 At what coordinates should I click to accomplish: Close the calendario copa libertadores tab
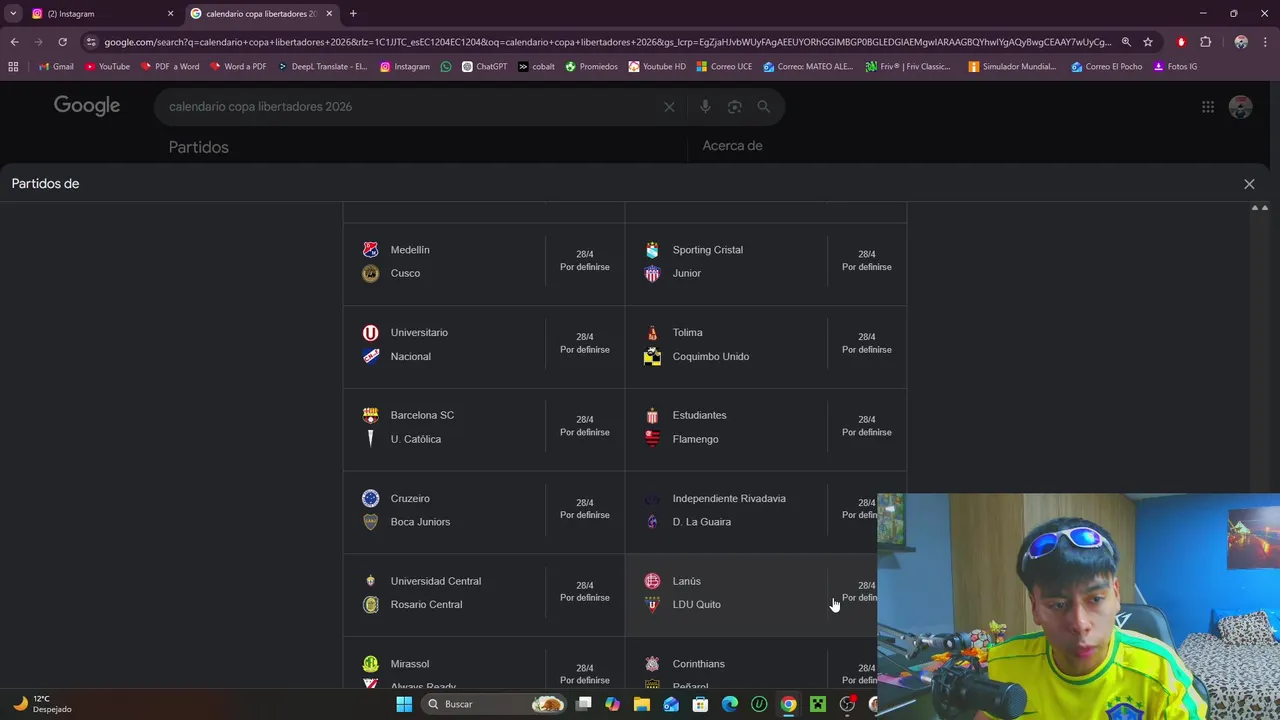[329, 14]
